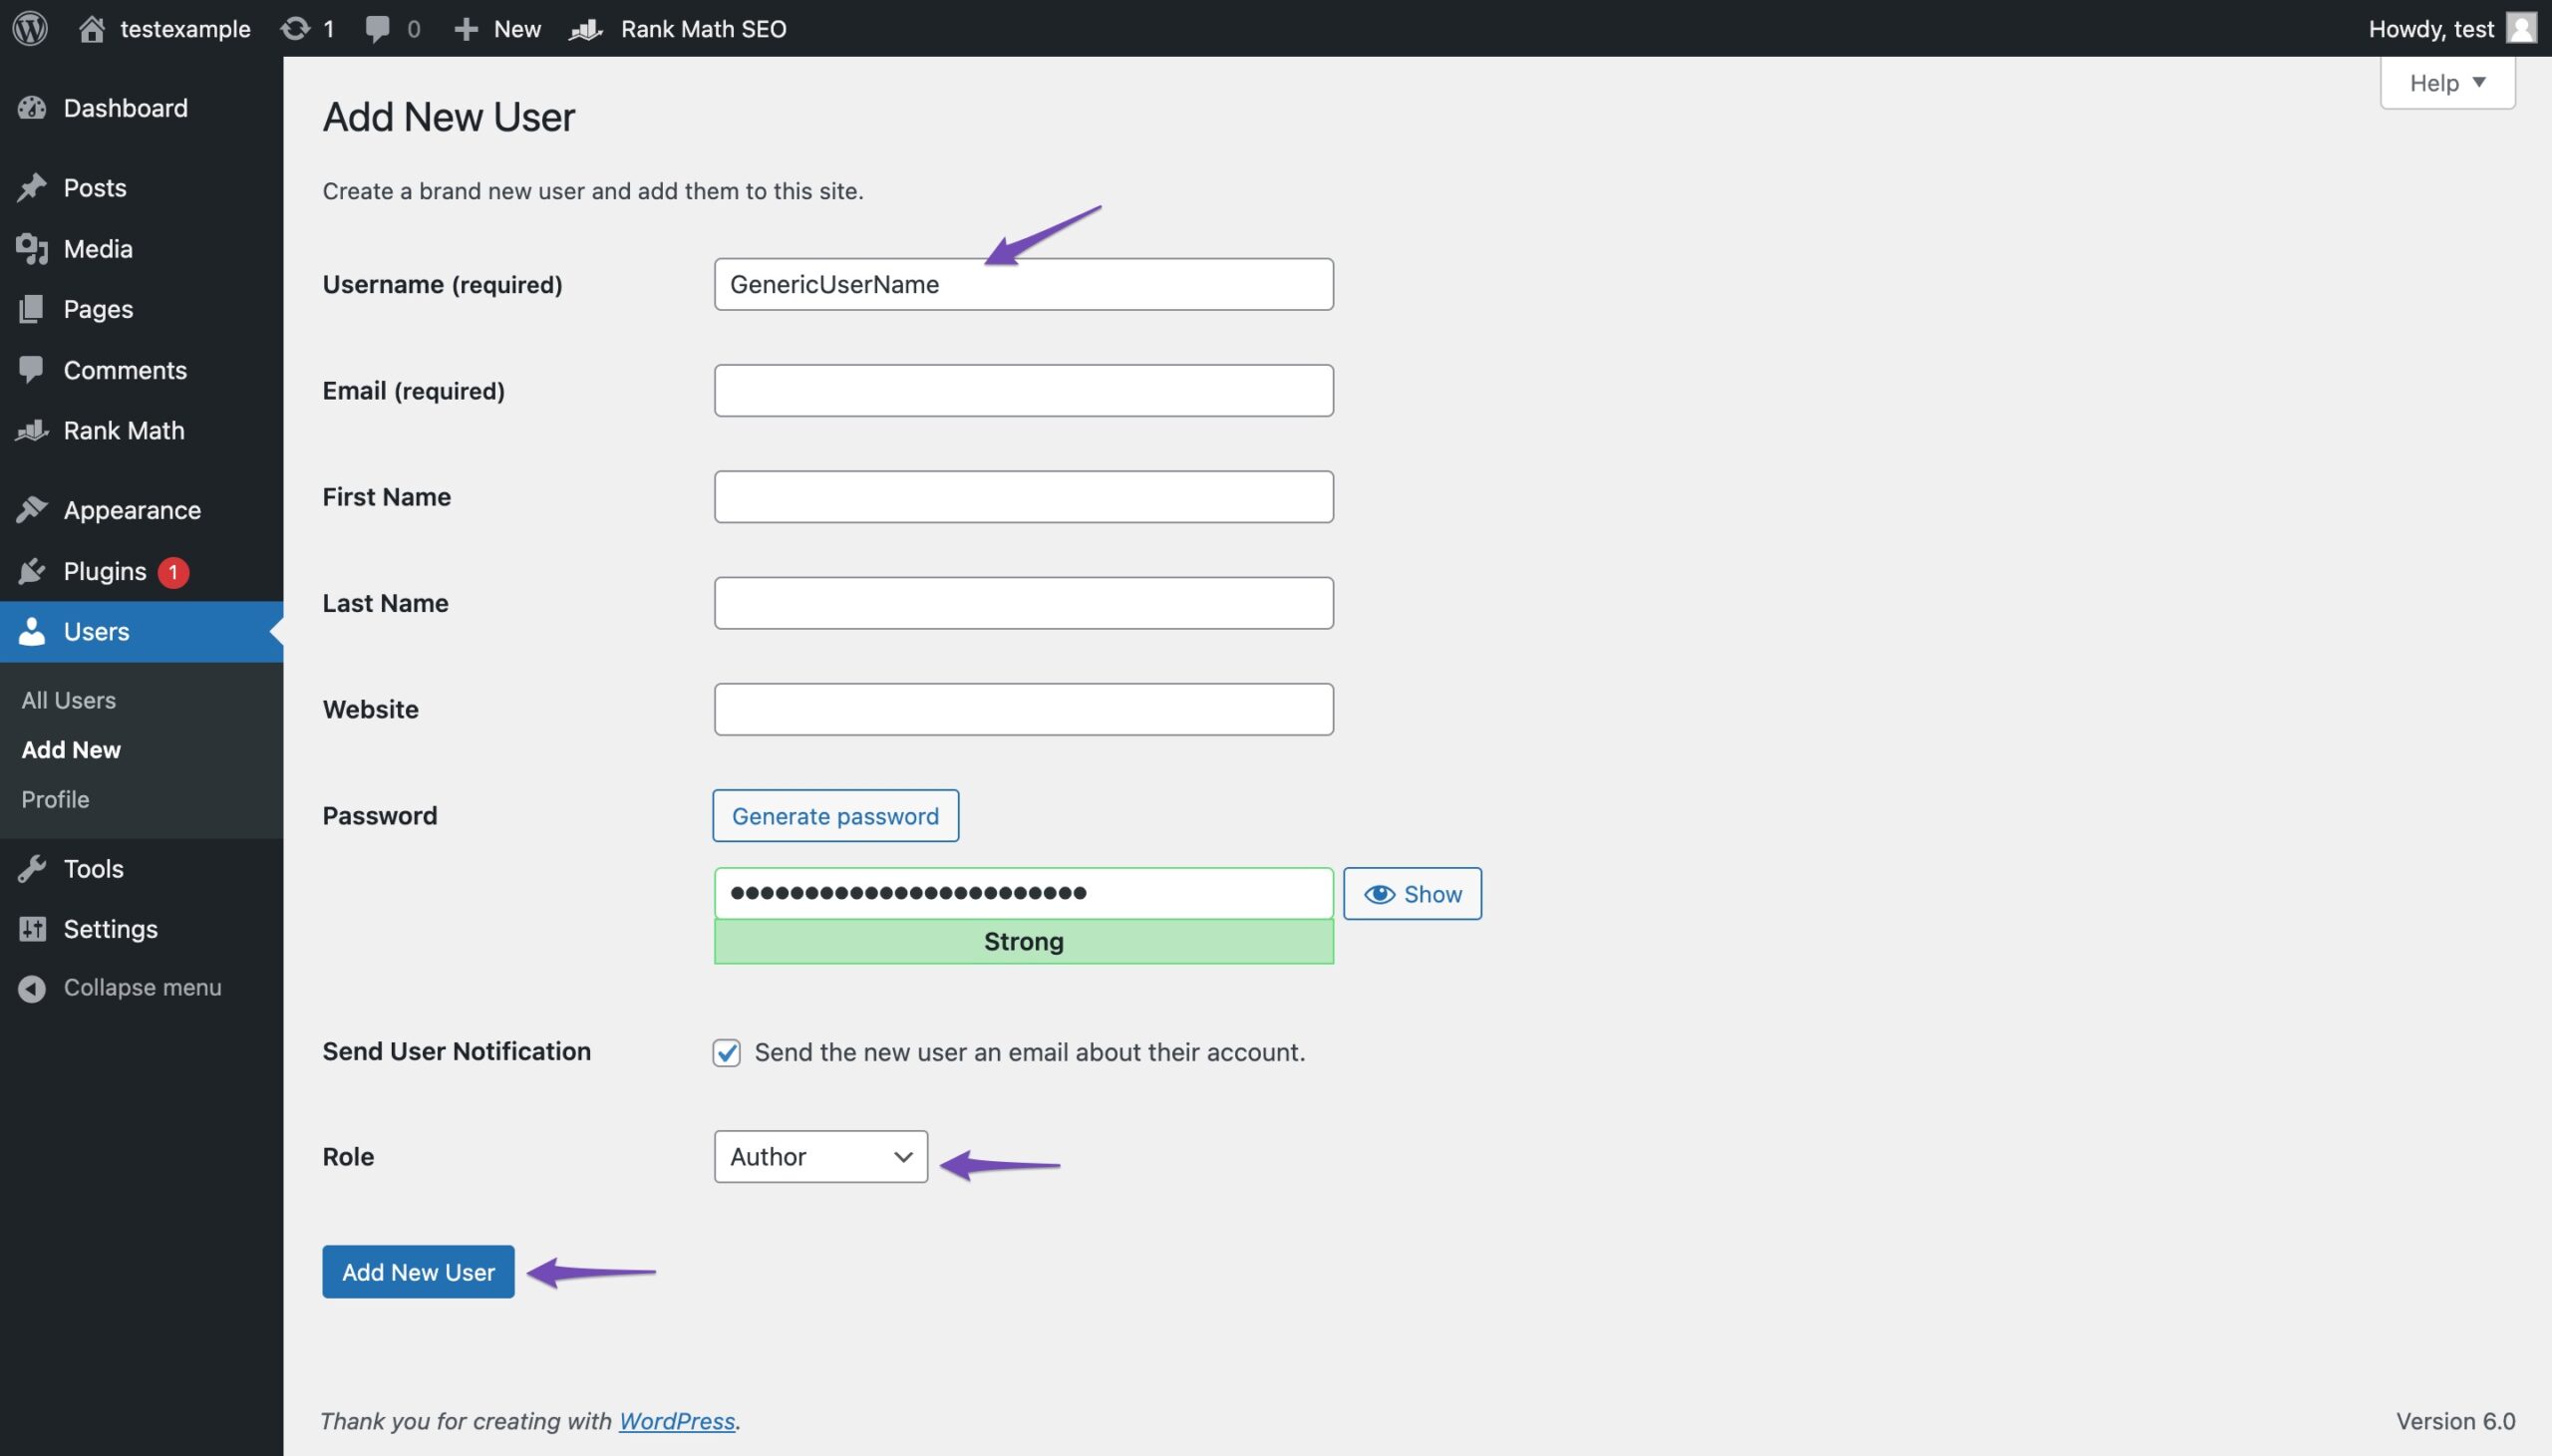Click the Comments sidebar icon

pos(33,368)
